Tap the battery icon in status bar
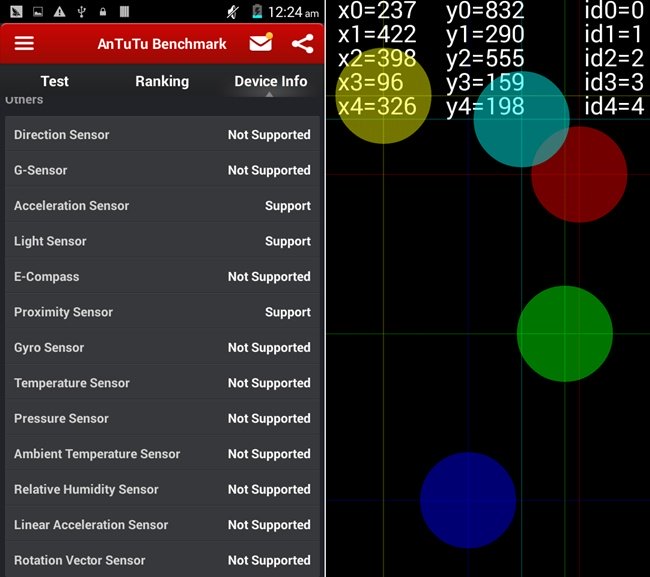The width and height of the screenshot is (650, 577). coord(256,12)
